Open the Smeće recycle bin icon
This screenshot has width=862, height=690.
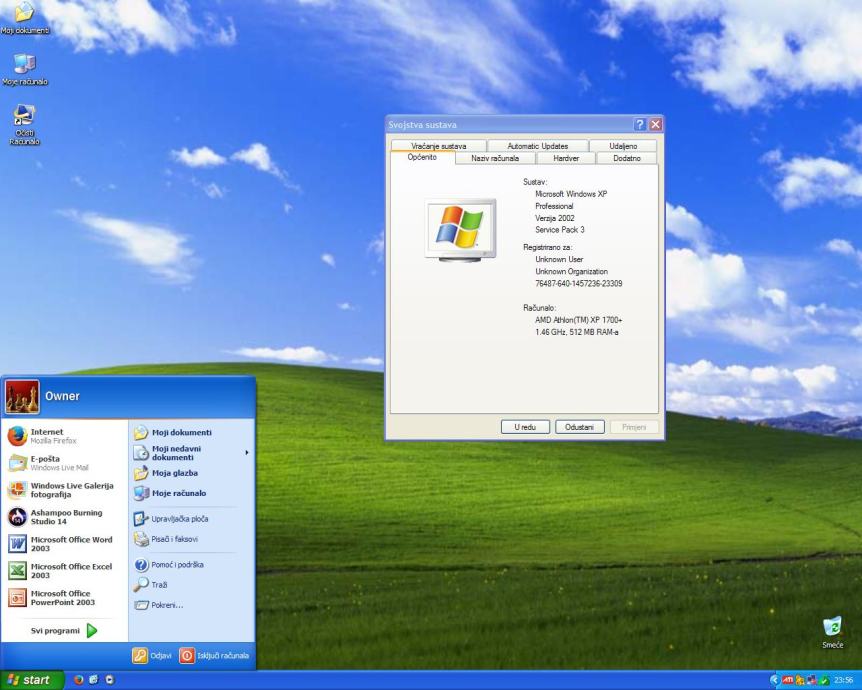tap(832, 632)
